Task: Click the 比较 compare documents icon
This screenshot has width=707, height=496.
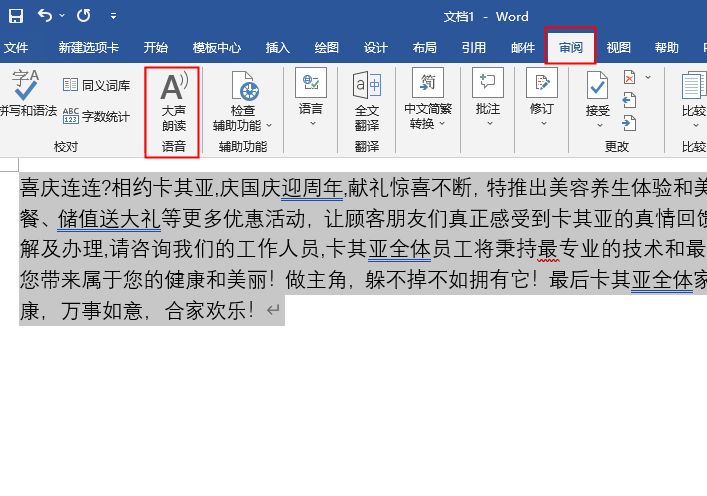Action: (x=693, y=86)
